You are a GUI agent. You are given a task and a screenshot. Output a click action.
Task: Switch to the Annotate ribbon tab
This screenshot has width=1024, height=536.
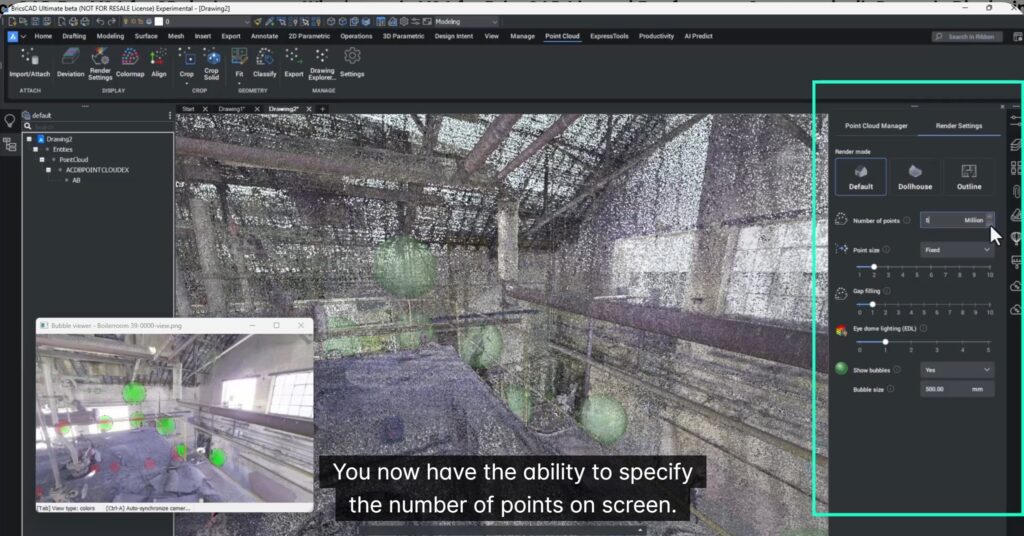coord(264,37)
